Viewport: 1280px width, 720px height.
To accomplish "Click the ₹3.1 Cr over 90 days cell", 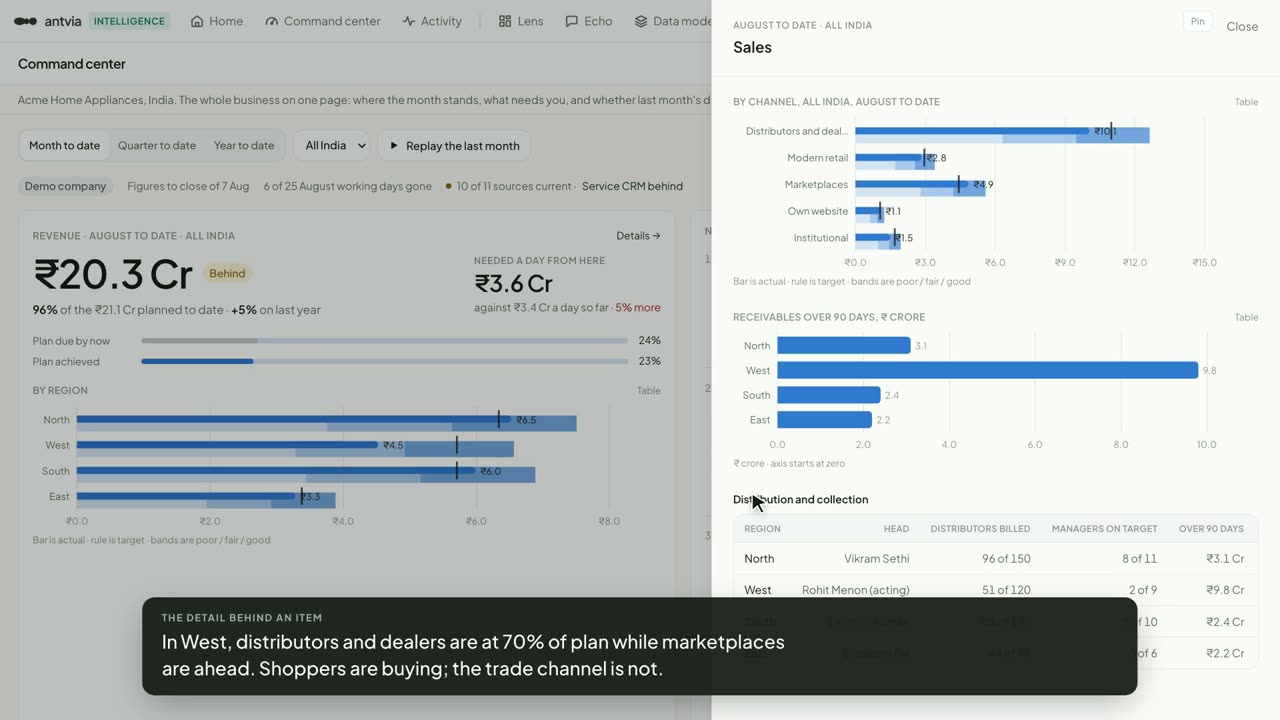I will point(1224,559).
